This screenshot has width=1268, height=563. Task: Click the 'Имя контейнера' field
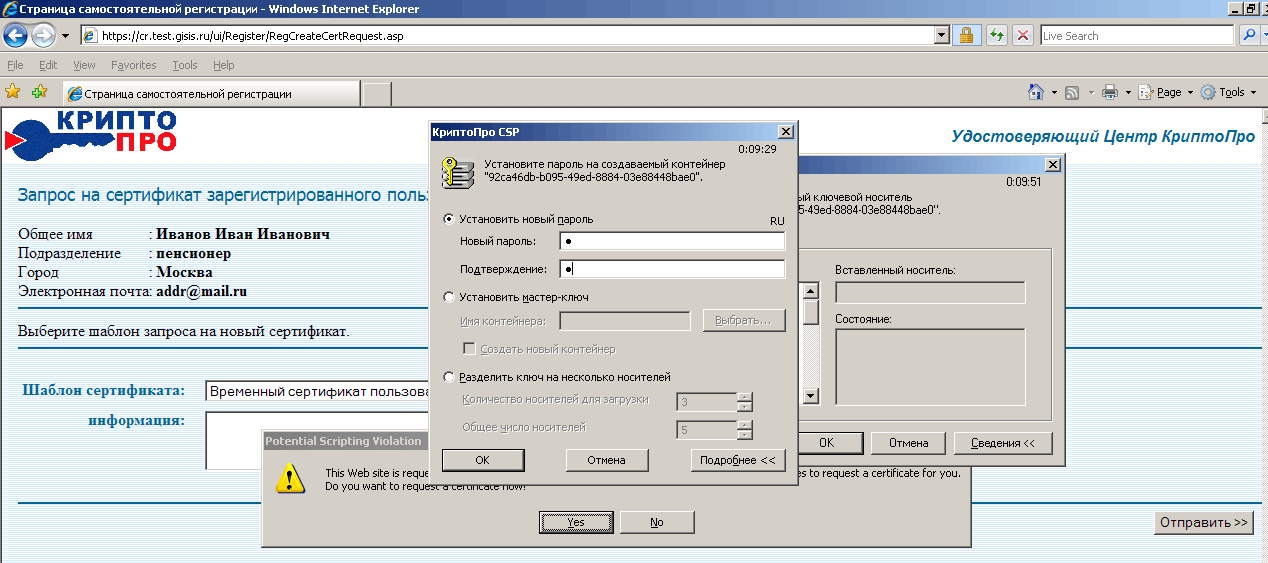click(x=625, y=321)
